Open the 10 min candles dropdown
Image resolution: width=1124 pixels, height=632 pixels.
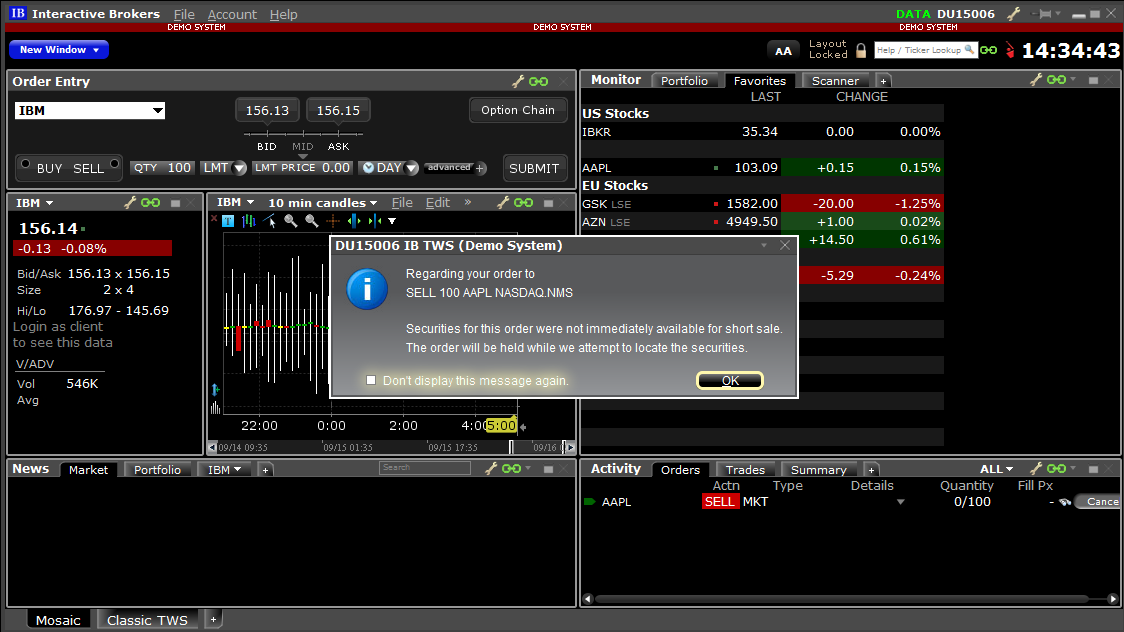point(323,203)
